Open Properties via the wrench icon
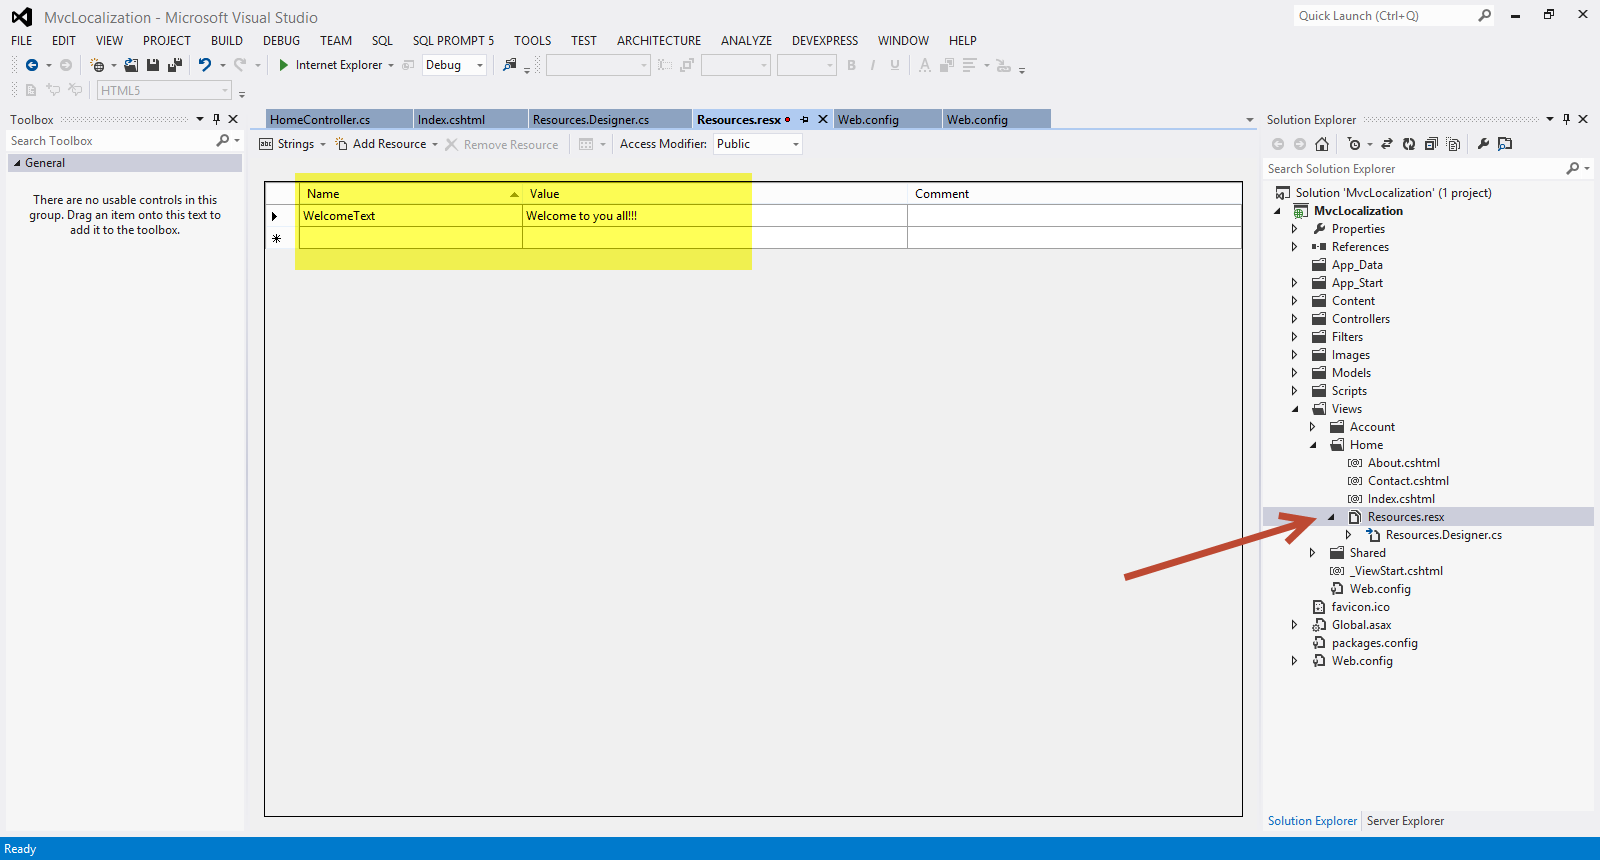This screenshot has width=1600, height=860. [x=1483, y=144]
